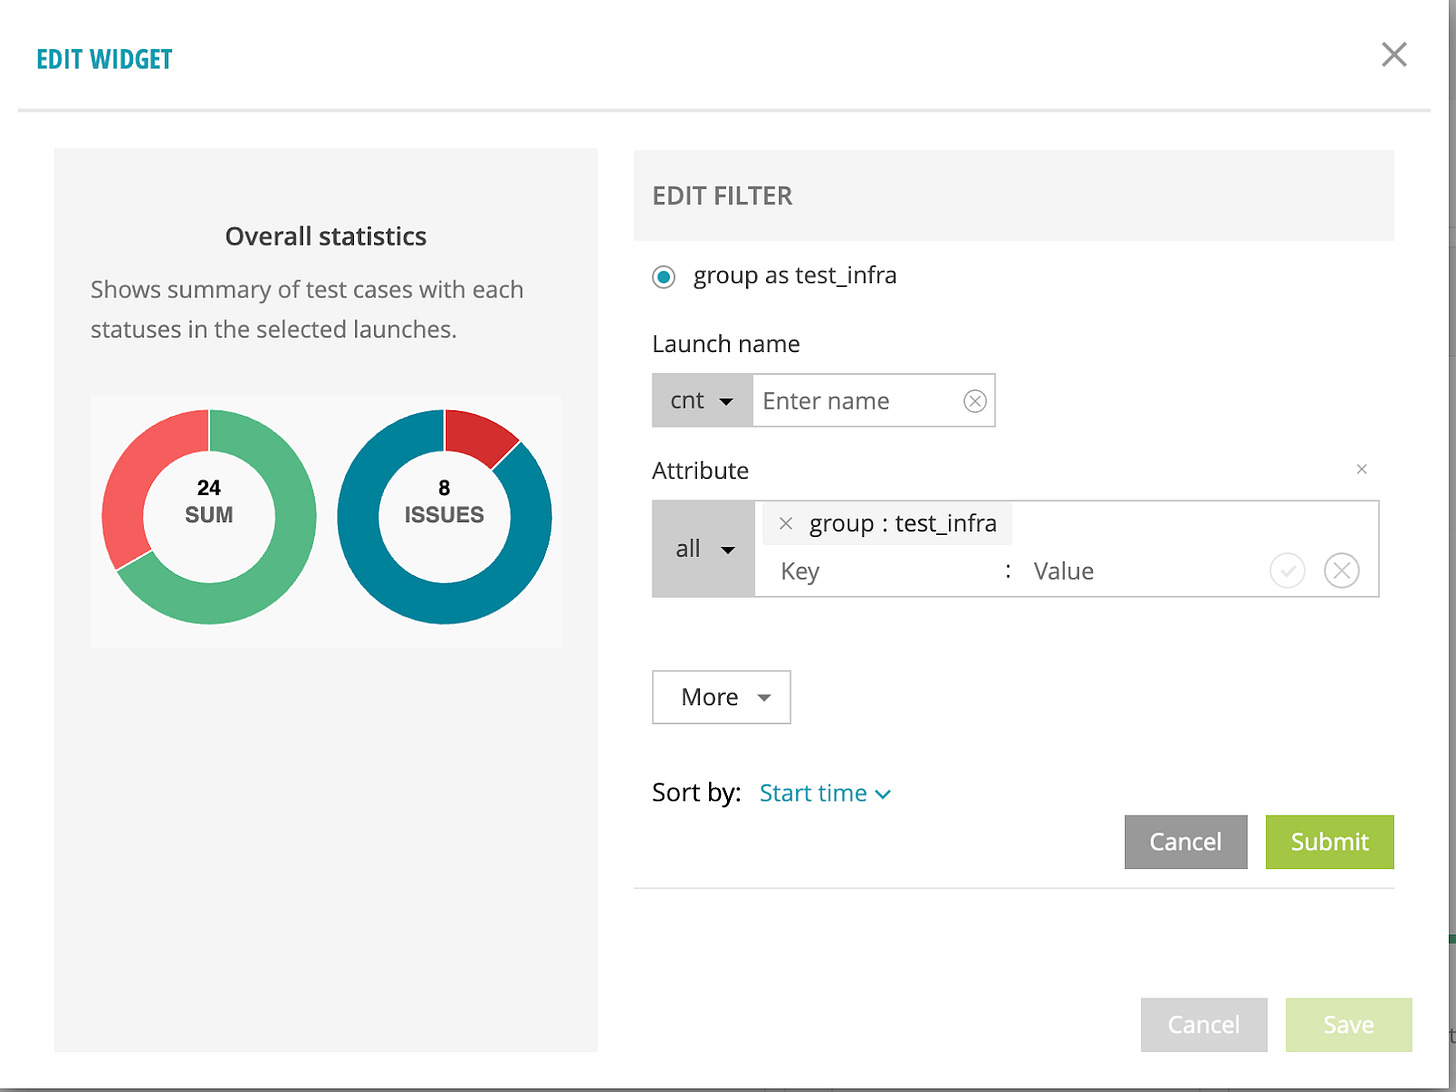The width and height of the screenshot is (1456, 1092).
Task: Remove the Attribute filter using the small X
Action: (1362, 469)
